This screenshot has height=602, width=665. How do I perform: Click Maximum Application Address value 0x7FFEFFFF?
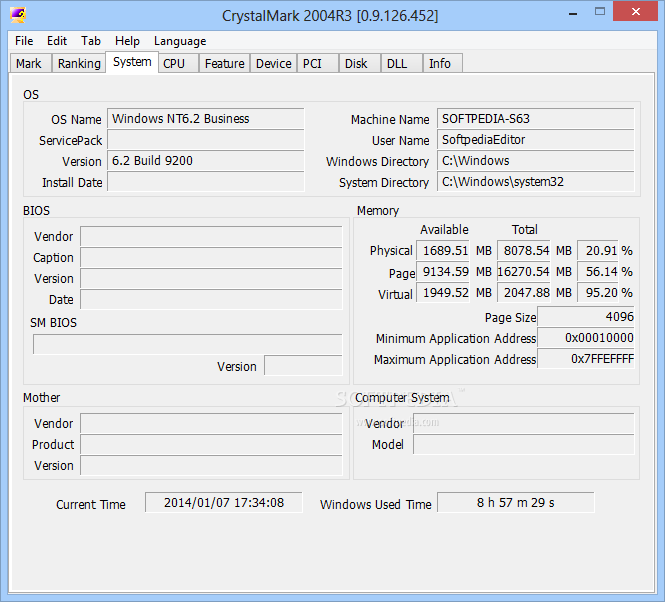586,358
